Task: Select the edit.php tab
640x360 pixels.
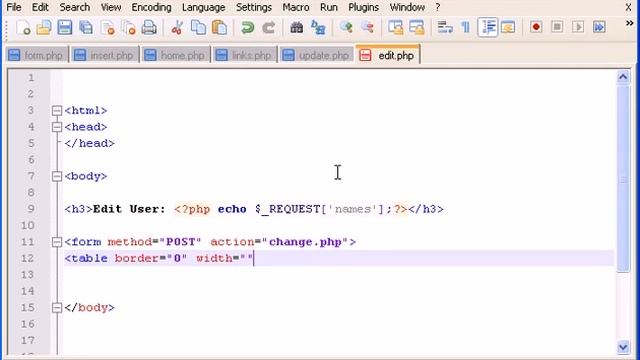Action: click(x=388, y=55)
